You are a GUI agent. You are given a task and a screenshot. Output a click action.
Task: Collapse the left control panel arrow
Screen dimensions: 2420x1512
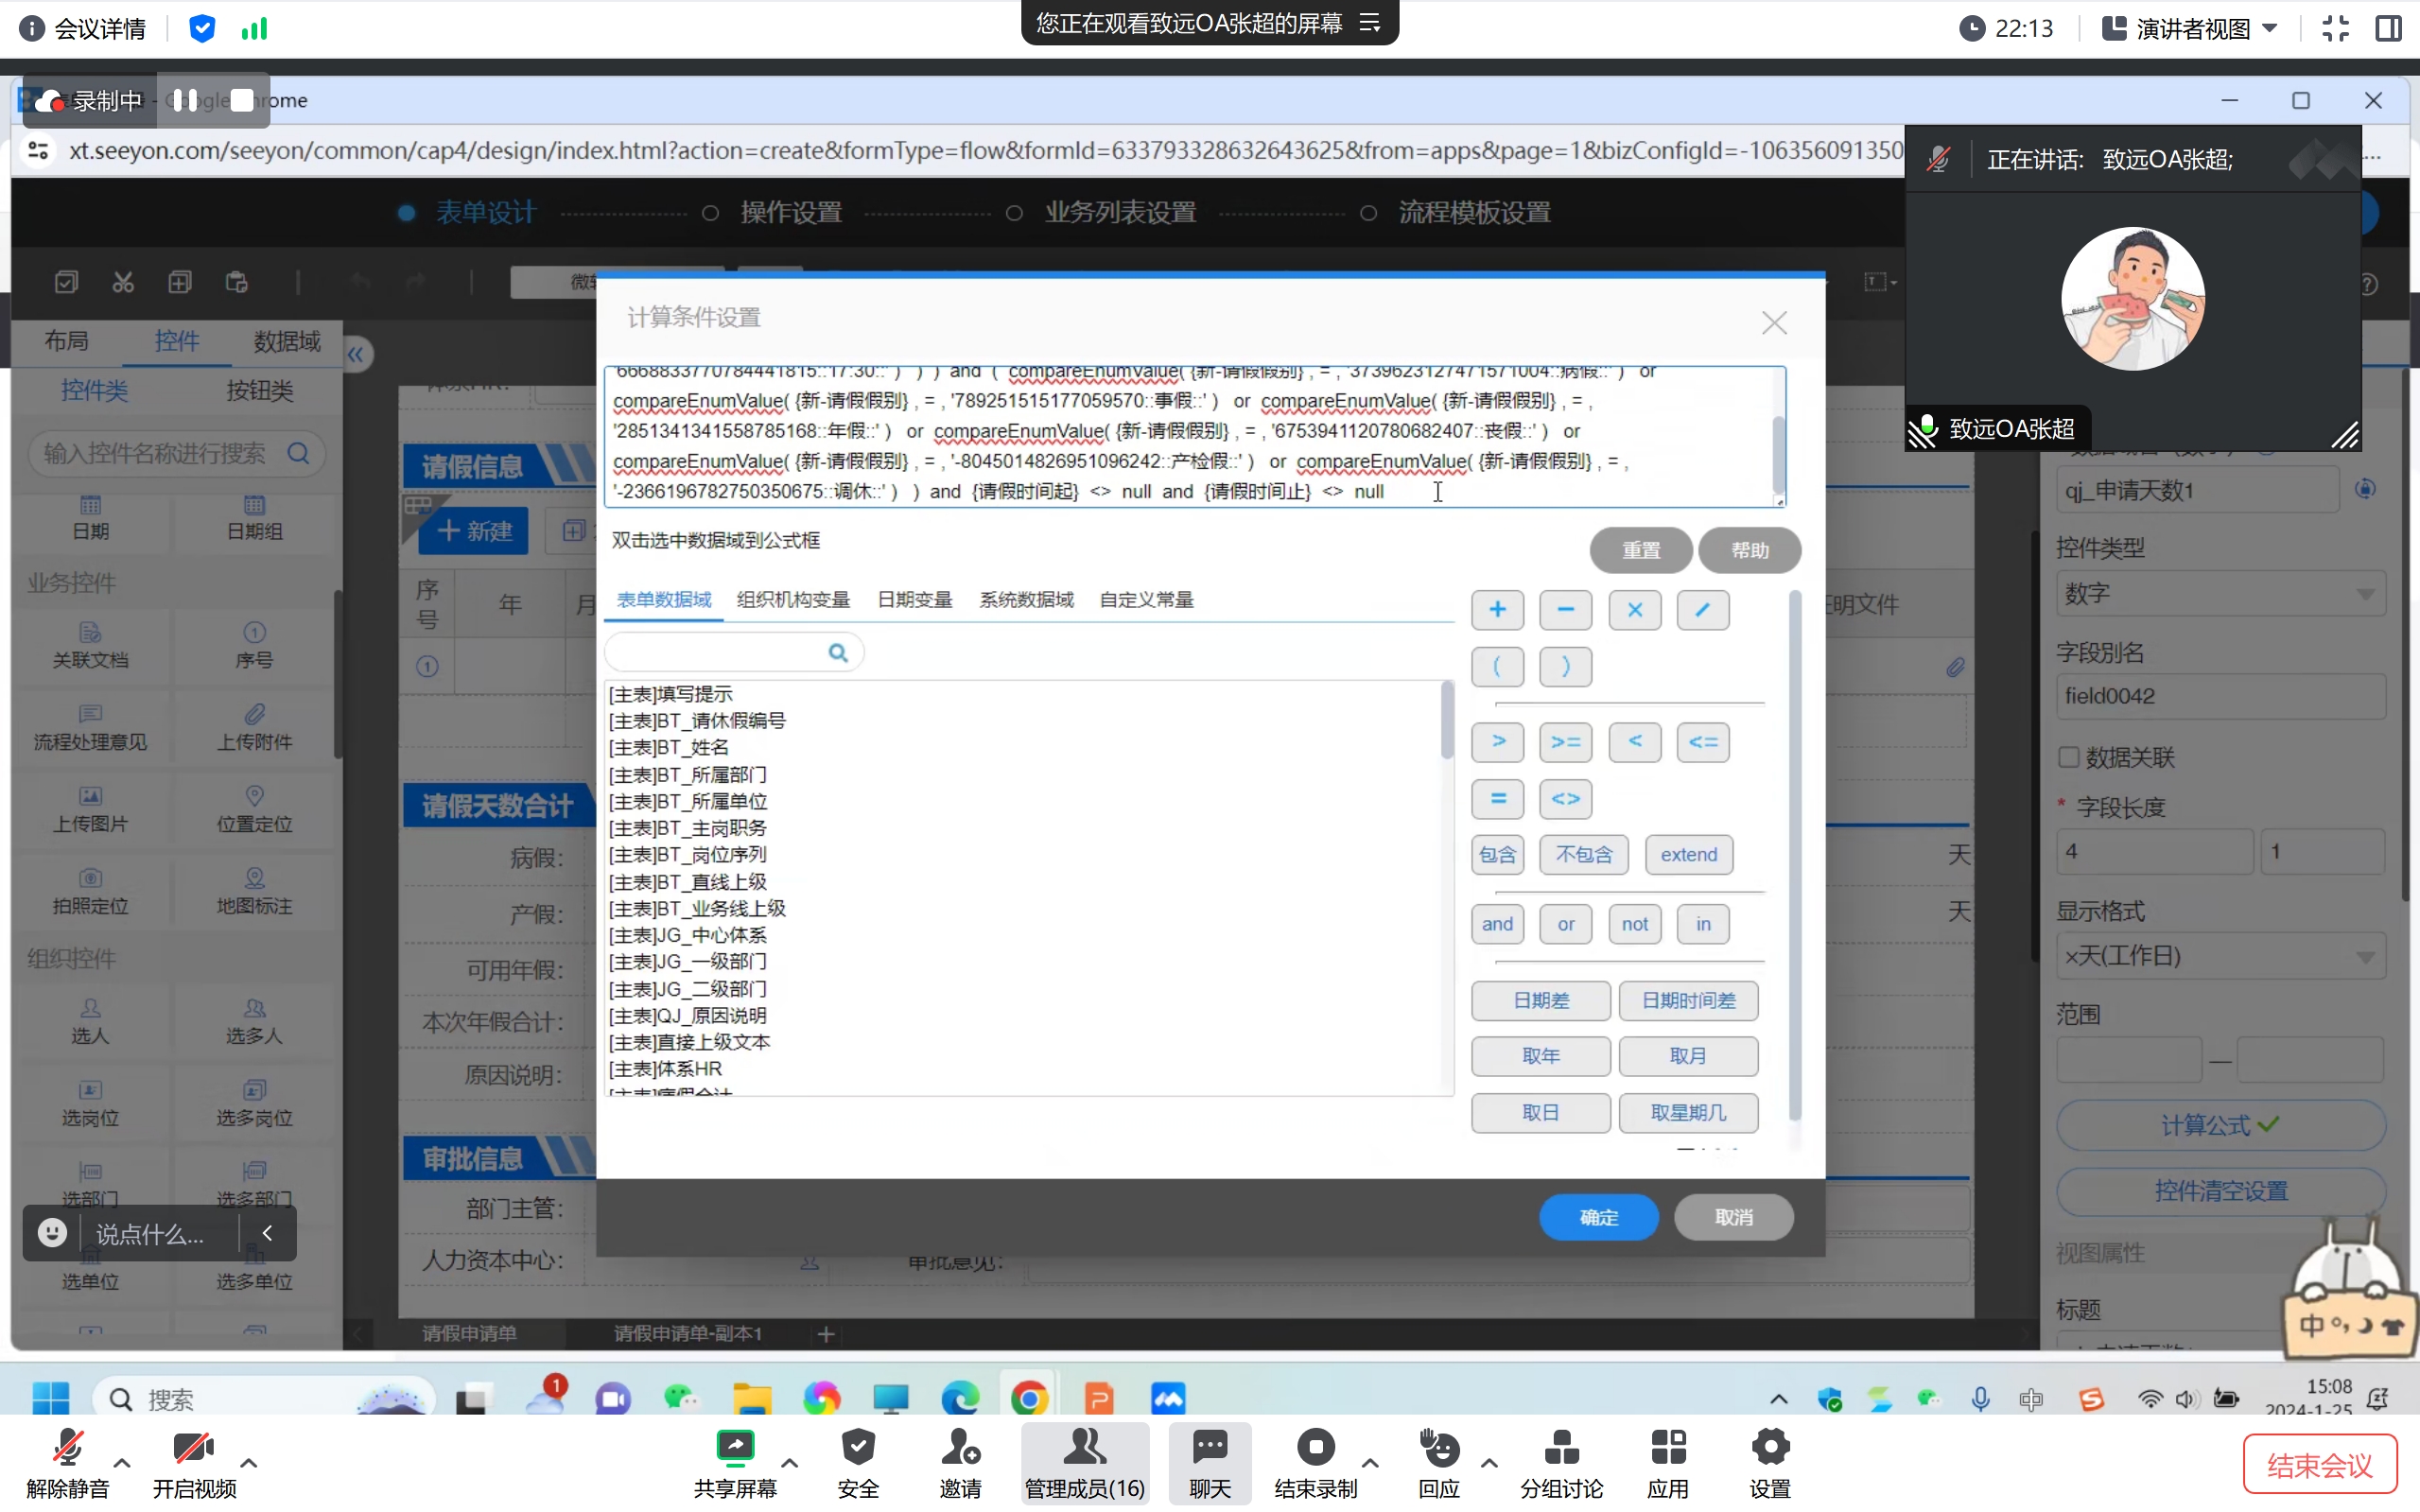[356, 355]
